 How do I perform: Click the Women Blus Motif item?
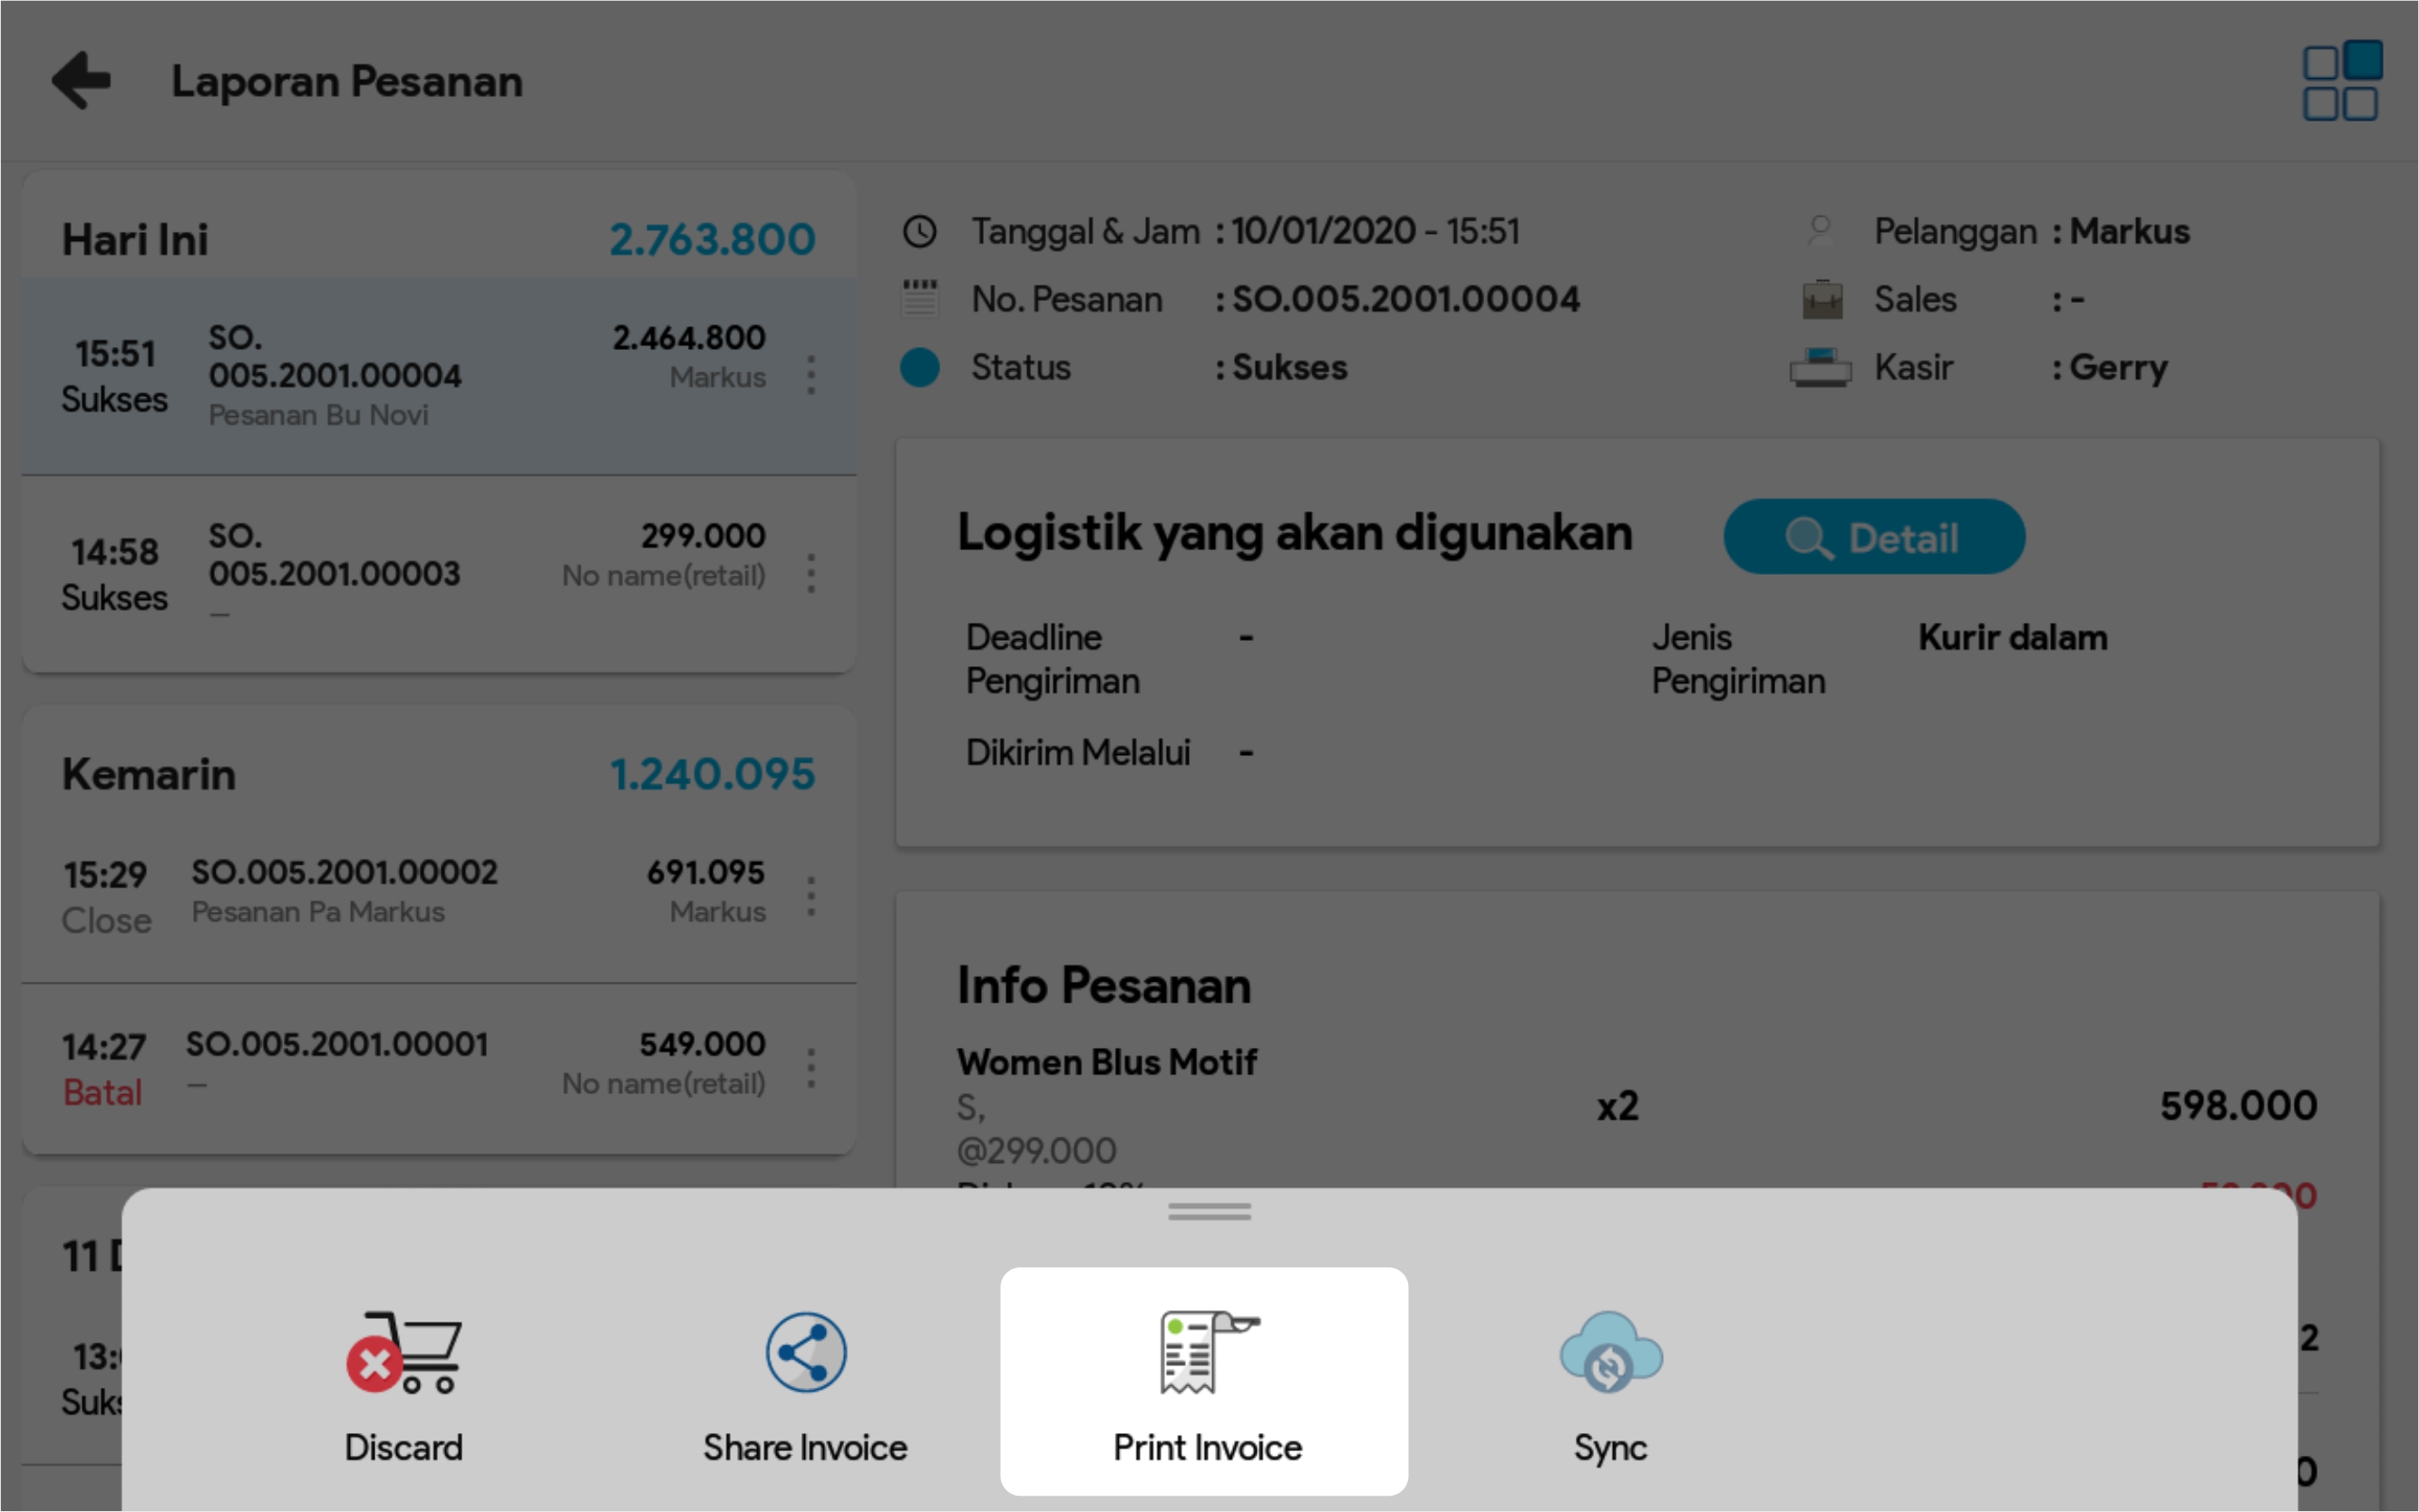pyautogui.click(x=1106, y=1062)
